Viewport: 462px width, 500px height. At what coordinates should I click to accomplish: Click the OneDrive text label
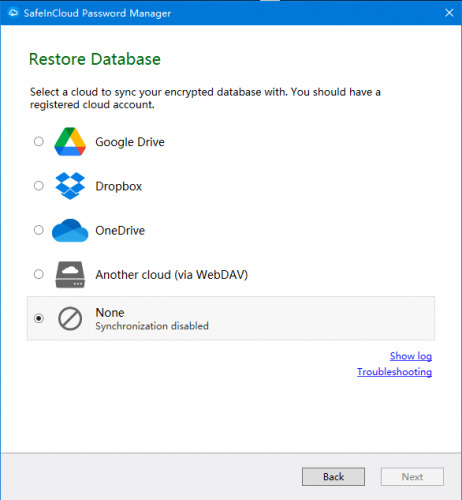[120, 231]
